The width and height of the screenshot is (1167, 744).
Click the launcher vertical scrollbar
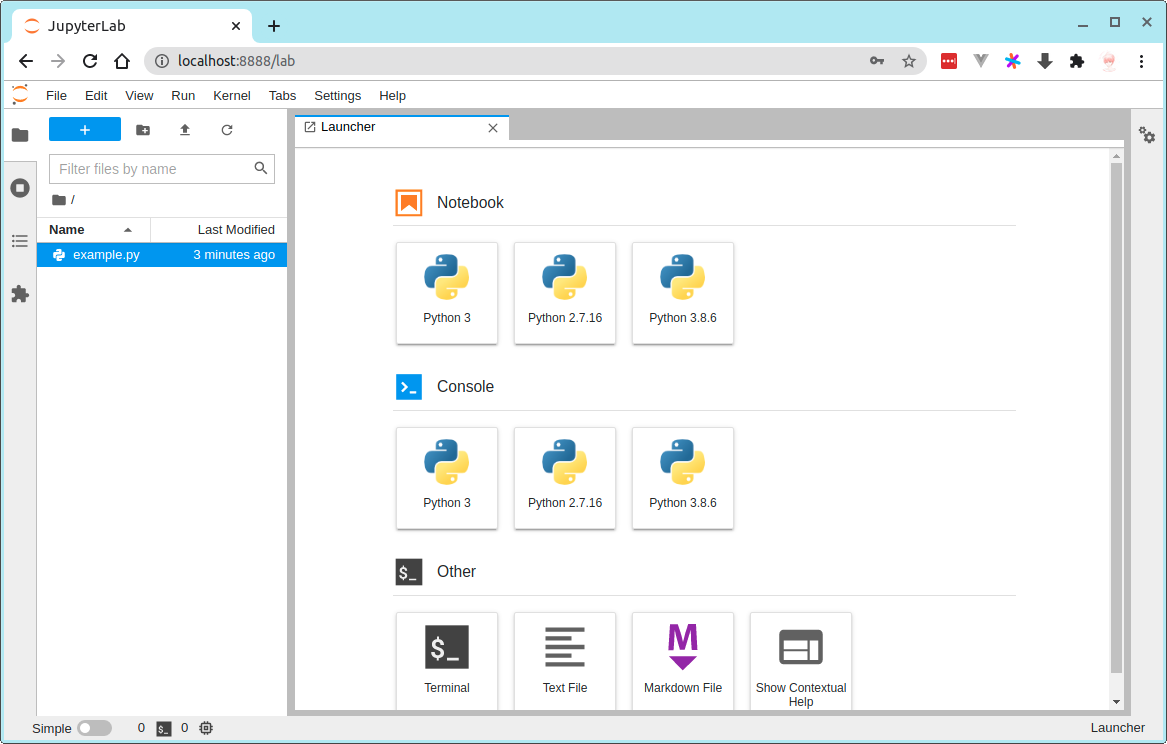(x=1116, y=417)
